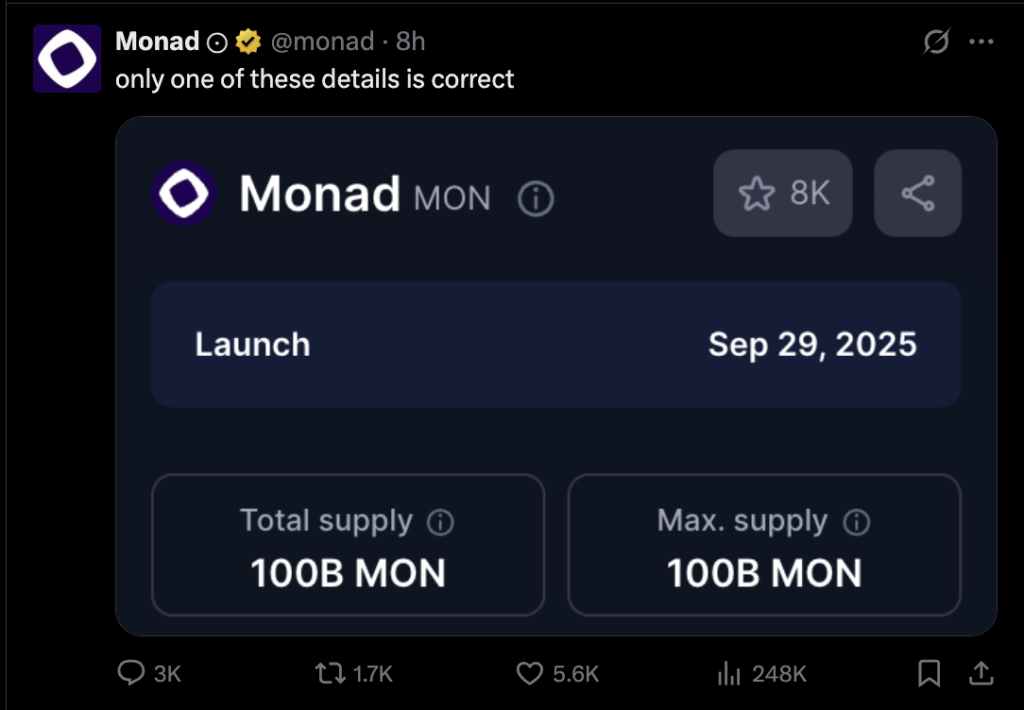Click the info icon beside MON

point(536,199)
